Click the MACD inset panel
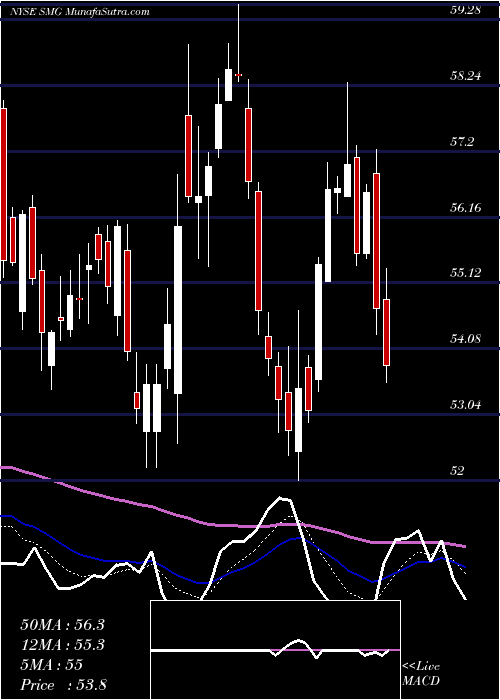Image resolution: width=500 pixels, height=700 pixels. click(x=275, y=650)
